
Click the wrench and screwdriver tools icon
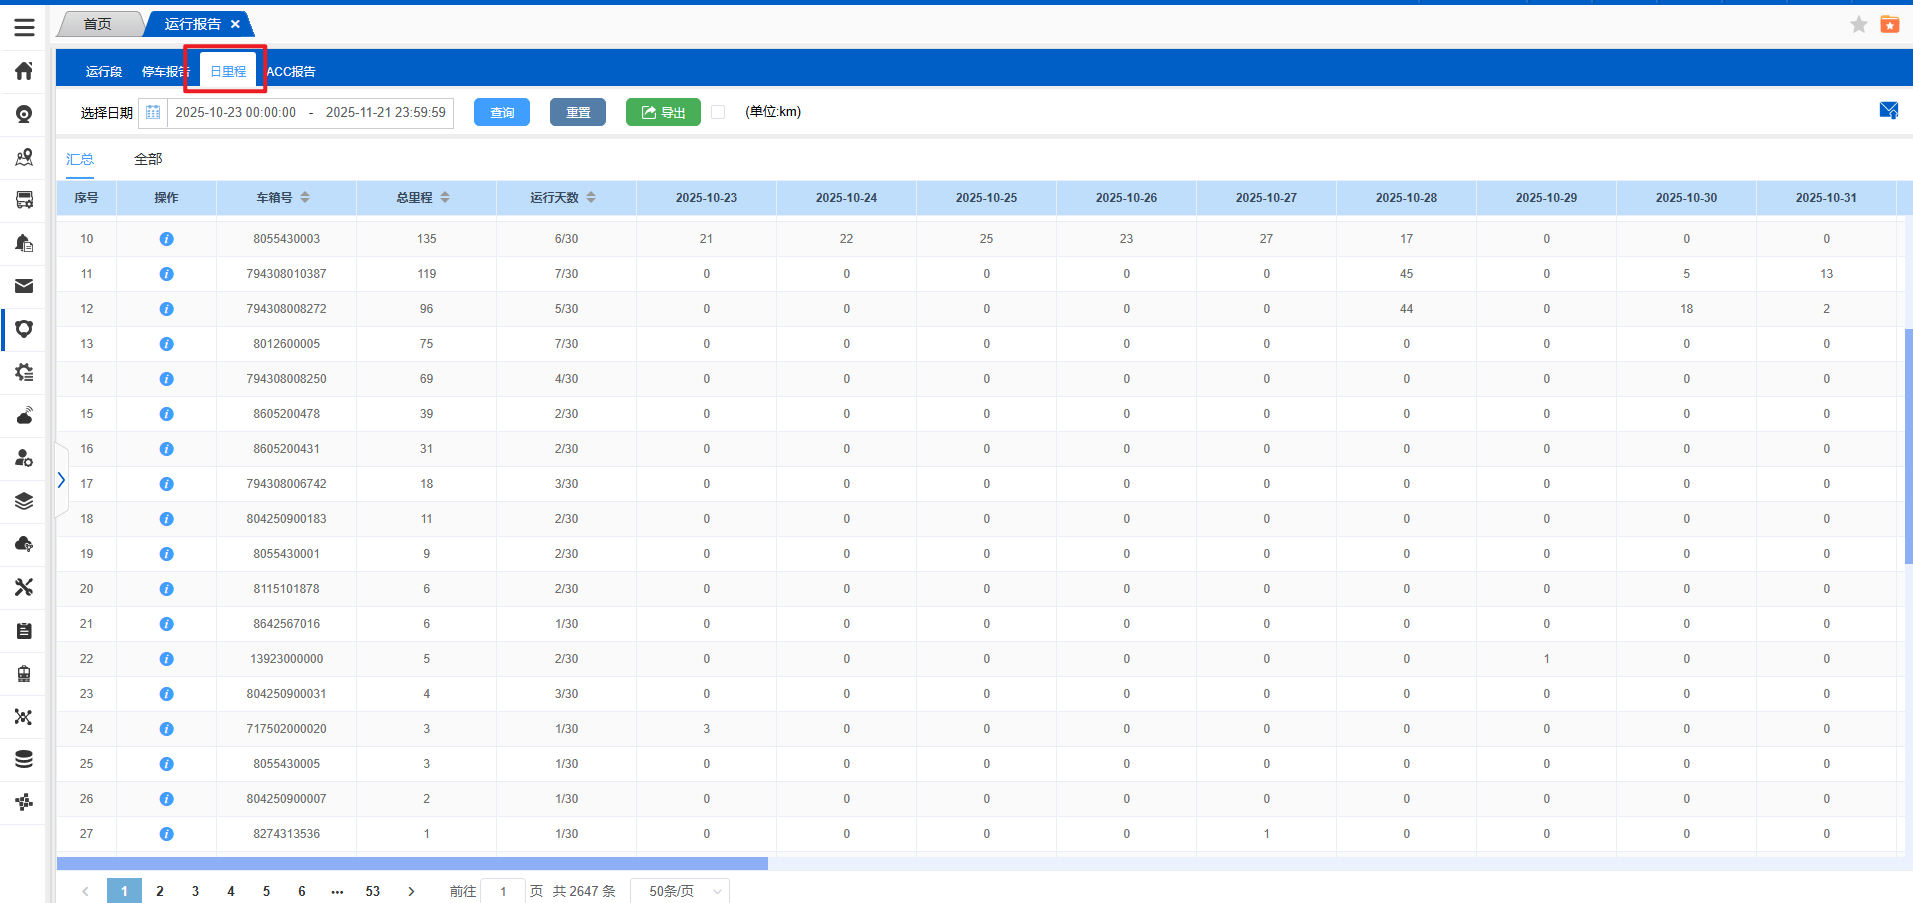click(x=24, y=587)
